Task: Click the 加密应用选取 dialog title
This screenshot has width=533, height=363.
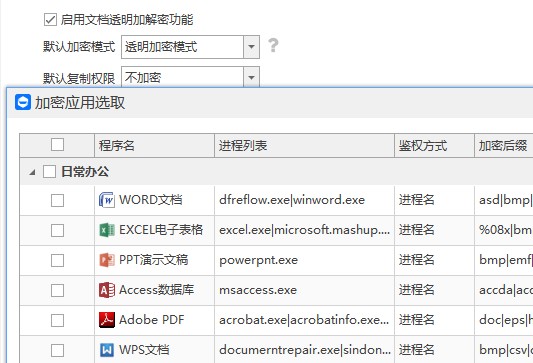Action: tap(80, 103)
